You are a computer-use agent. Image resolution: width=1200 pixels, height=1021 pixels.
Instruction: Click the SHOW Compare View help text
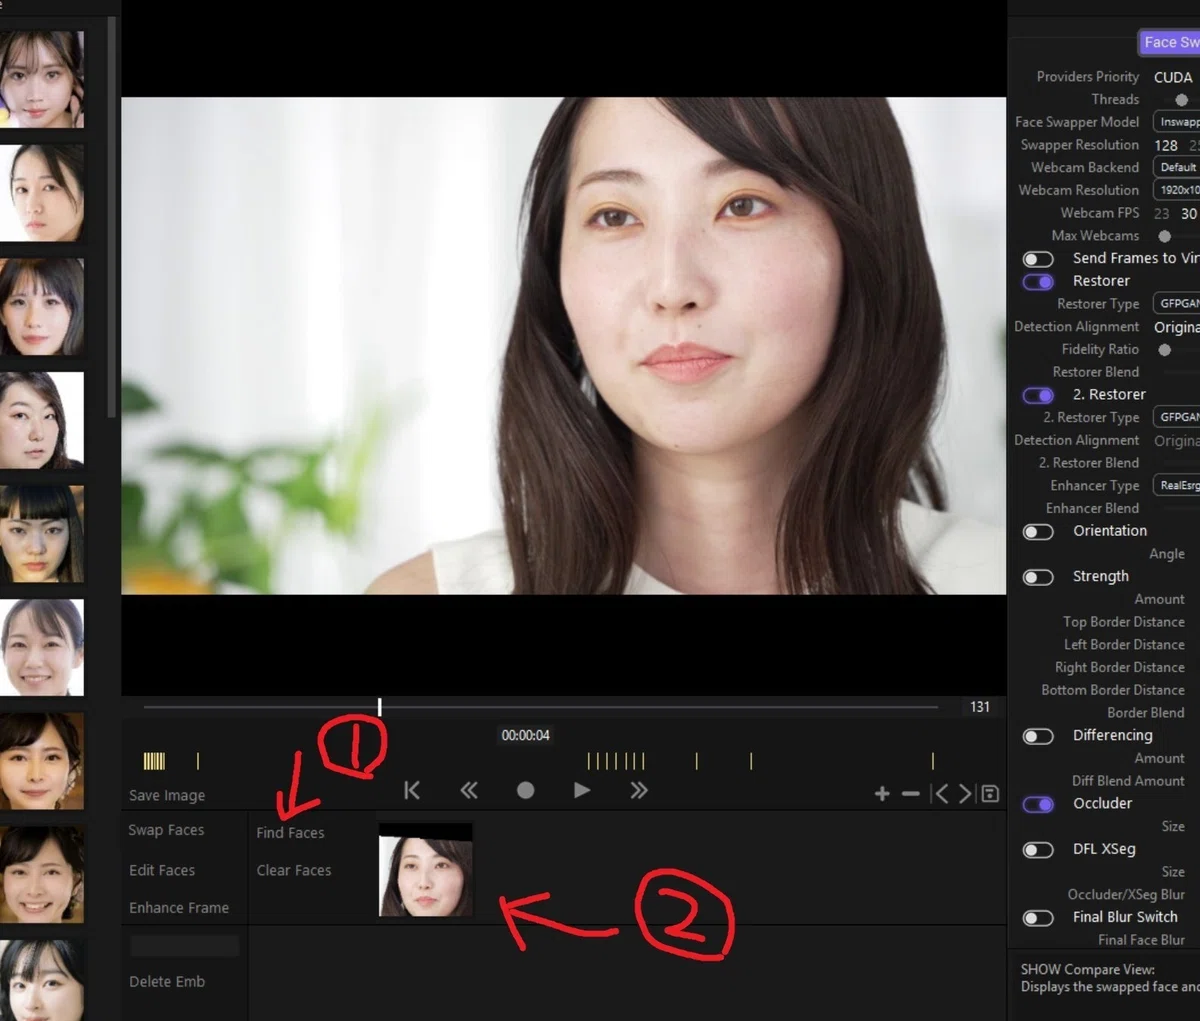(1109, 978)
